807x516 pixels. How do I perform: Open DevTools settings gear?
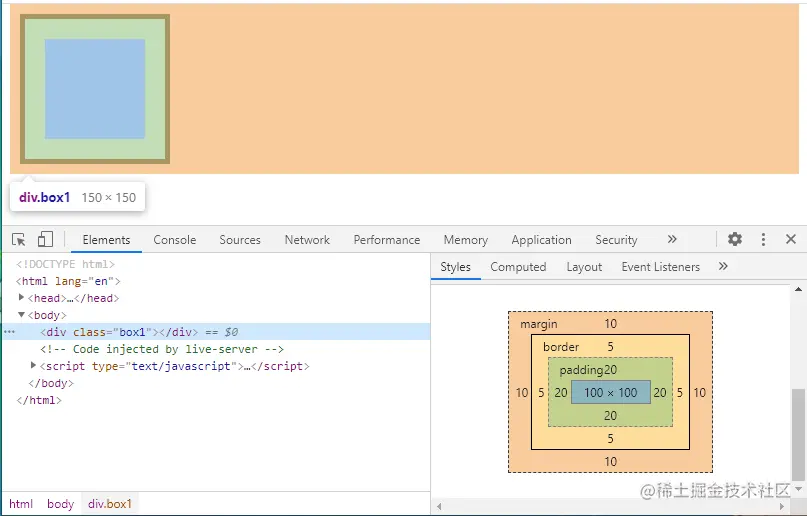(734, 239)
